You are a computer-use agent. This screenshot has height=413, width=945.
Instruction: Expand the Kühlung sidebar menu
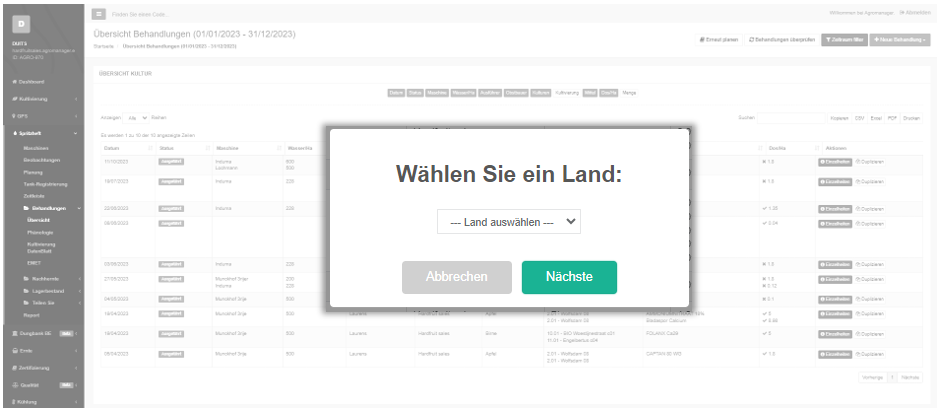click(x=42, y=402)
